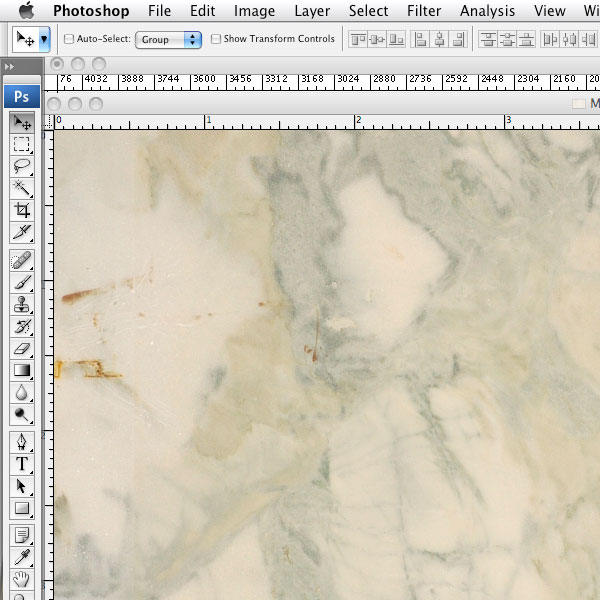600x600 pixels.
Task: Open the Layer menu
Action: pyautogui.click(x=312, y=11)
